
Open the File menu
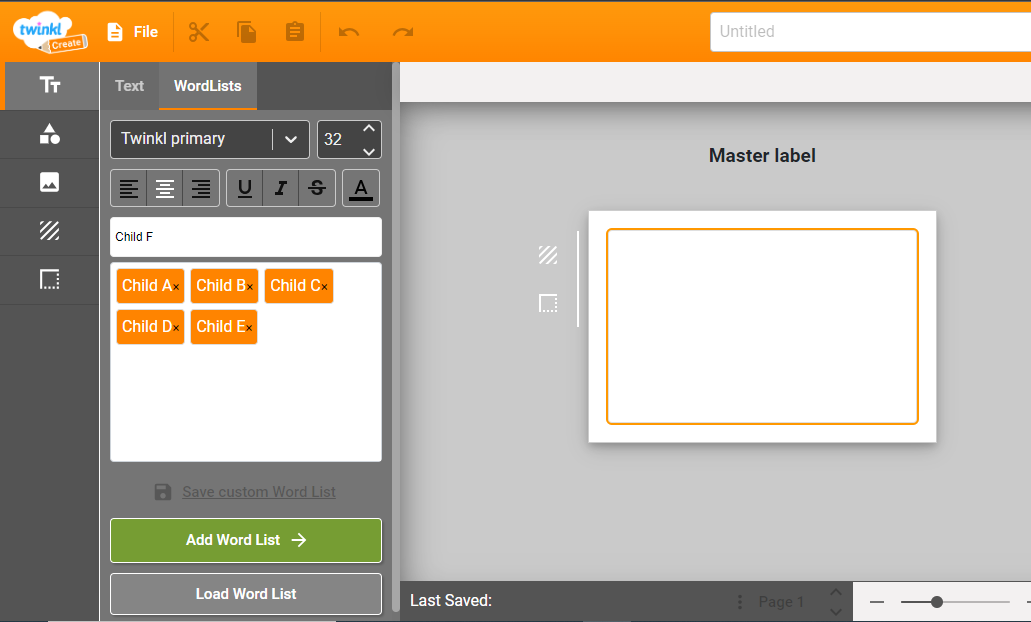(132, 32)
